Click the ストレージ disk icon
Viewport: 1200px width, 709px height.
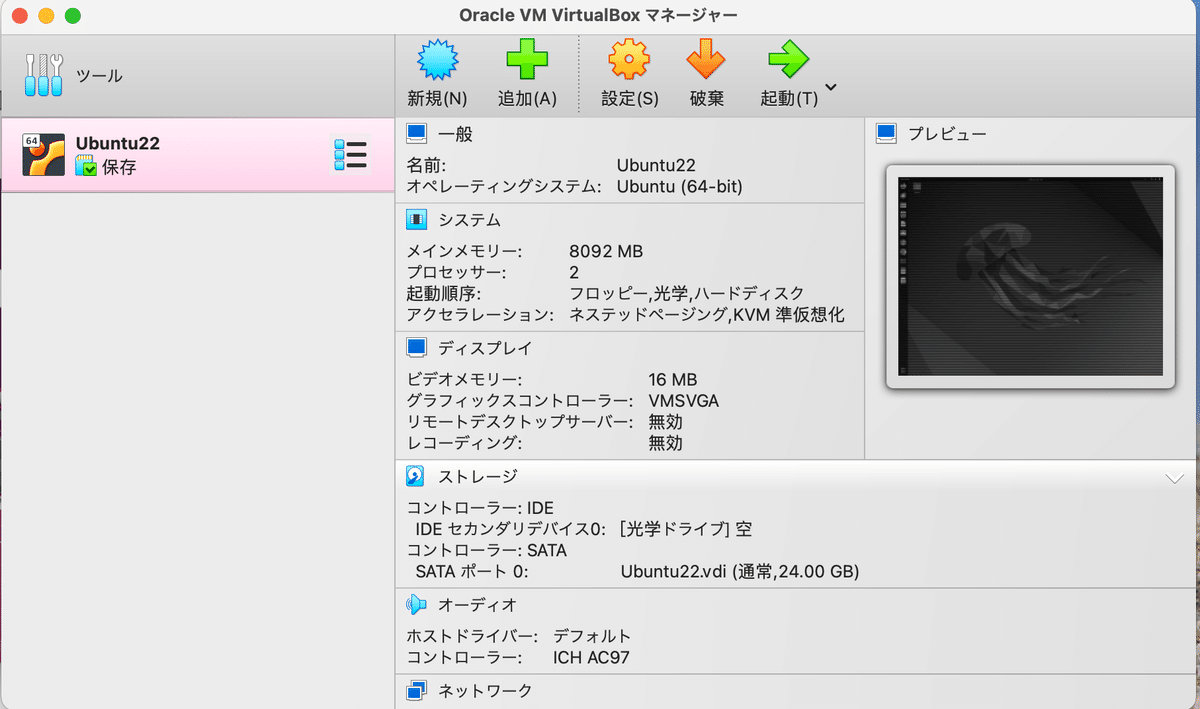[x=416, y=476]
